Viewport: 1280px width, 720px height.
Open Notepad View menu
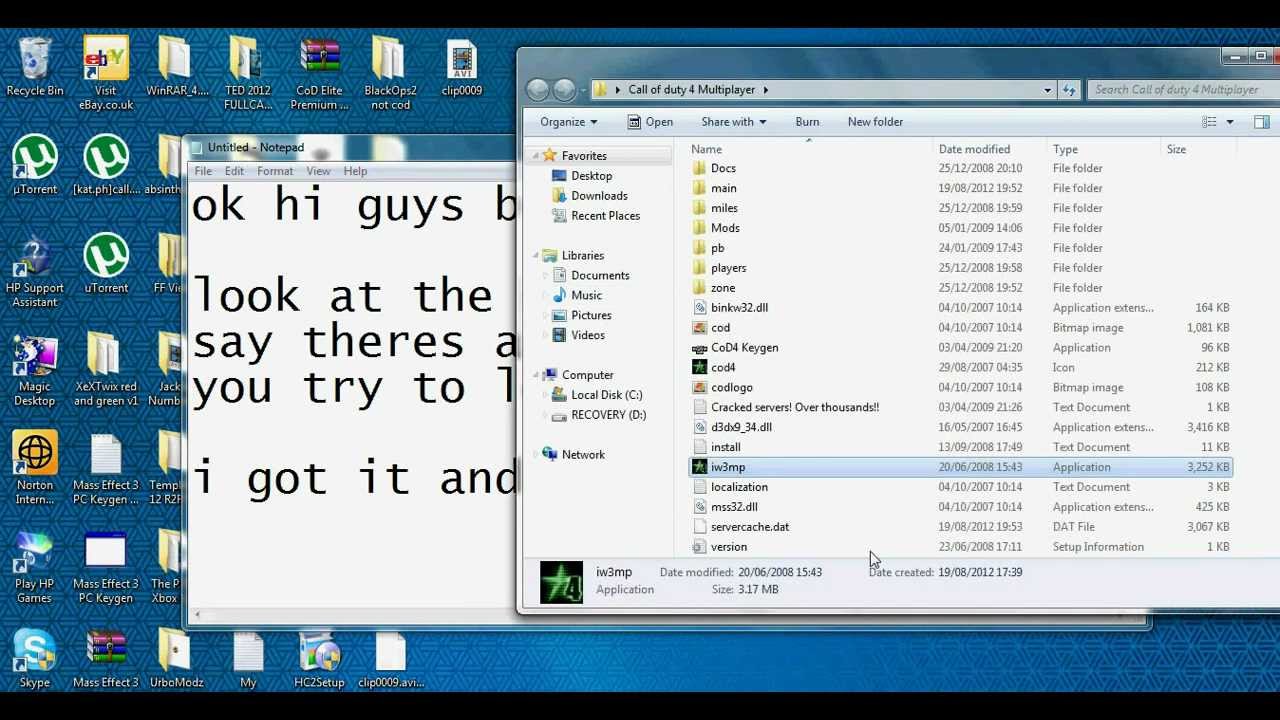pyautogui.click(x=318, y=171)
